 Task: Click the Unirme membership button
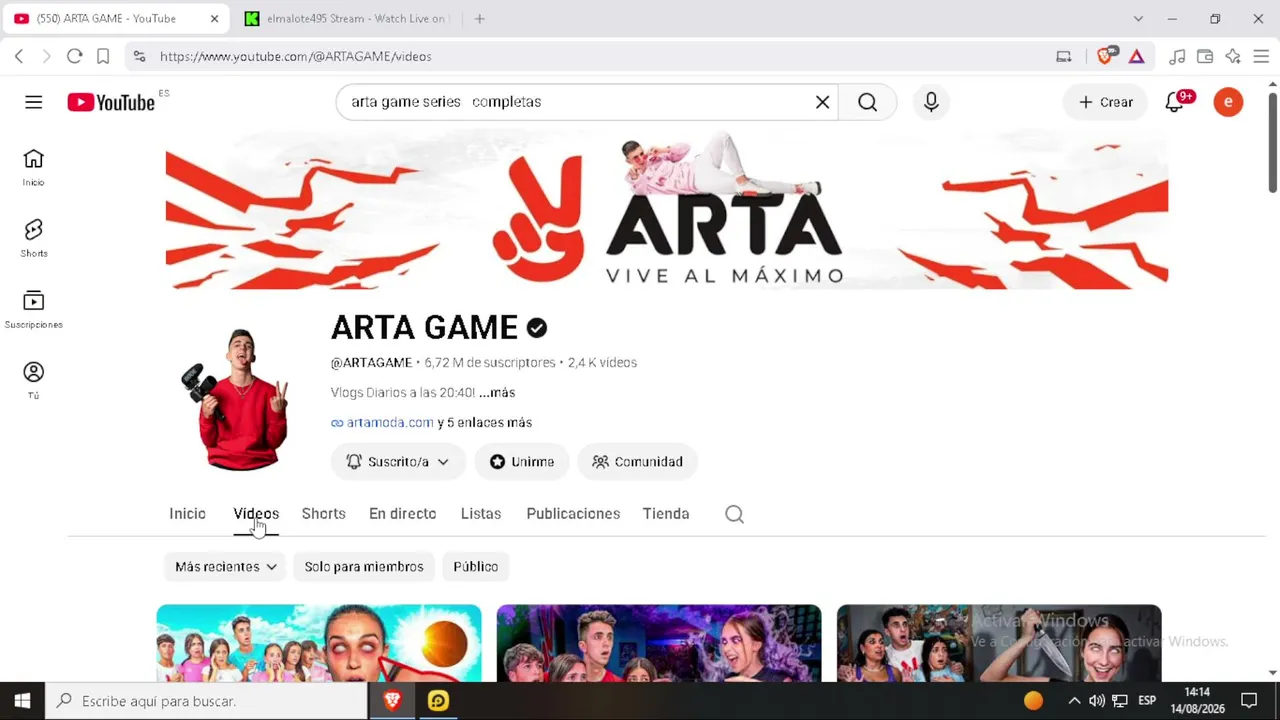point(522,462)
